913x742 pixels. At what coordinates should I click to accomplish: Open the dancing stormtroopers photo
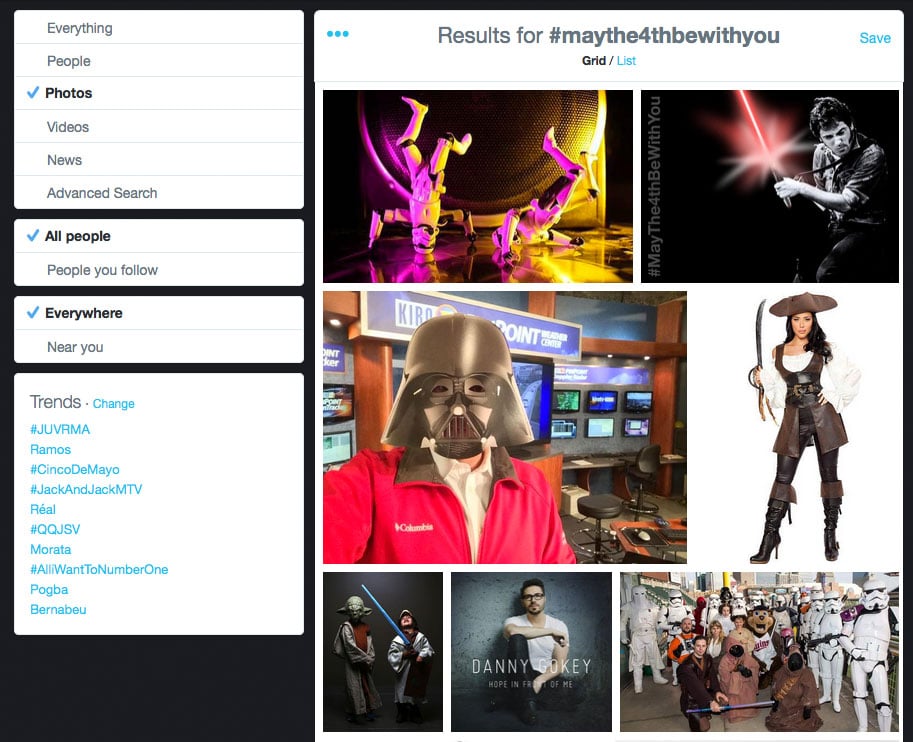477,186
